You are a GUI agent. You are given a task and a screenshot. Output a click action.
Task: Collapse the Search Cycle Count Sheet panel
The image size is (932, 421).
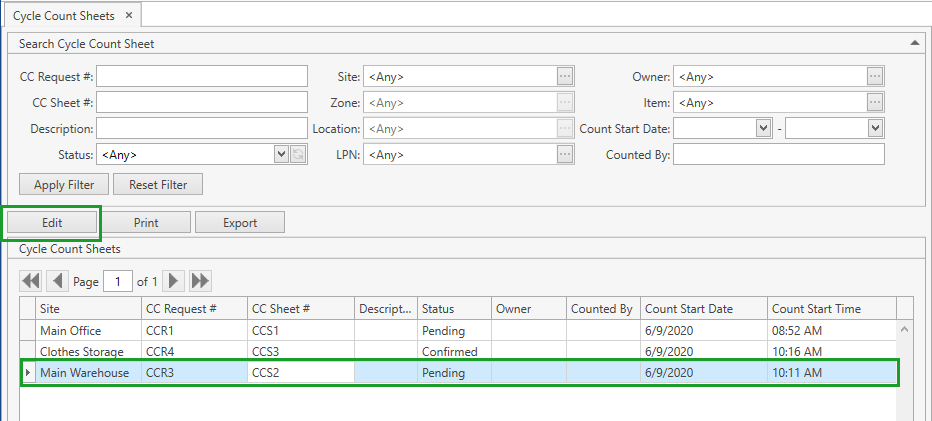[x=915, y=43]
